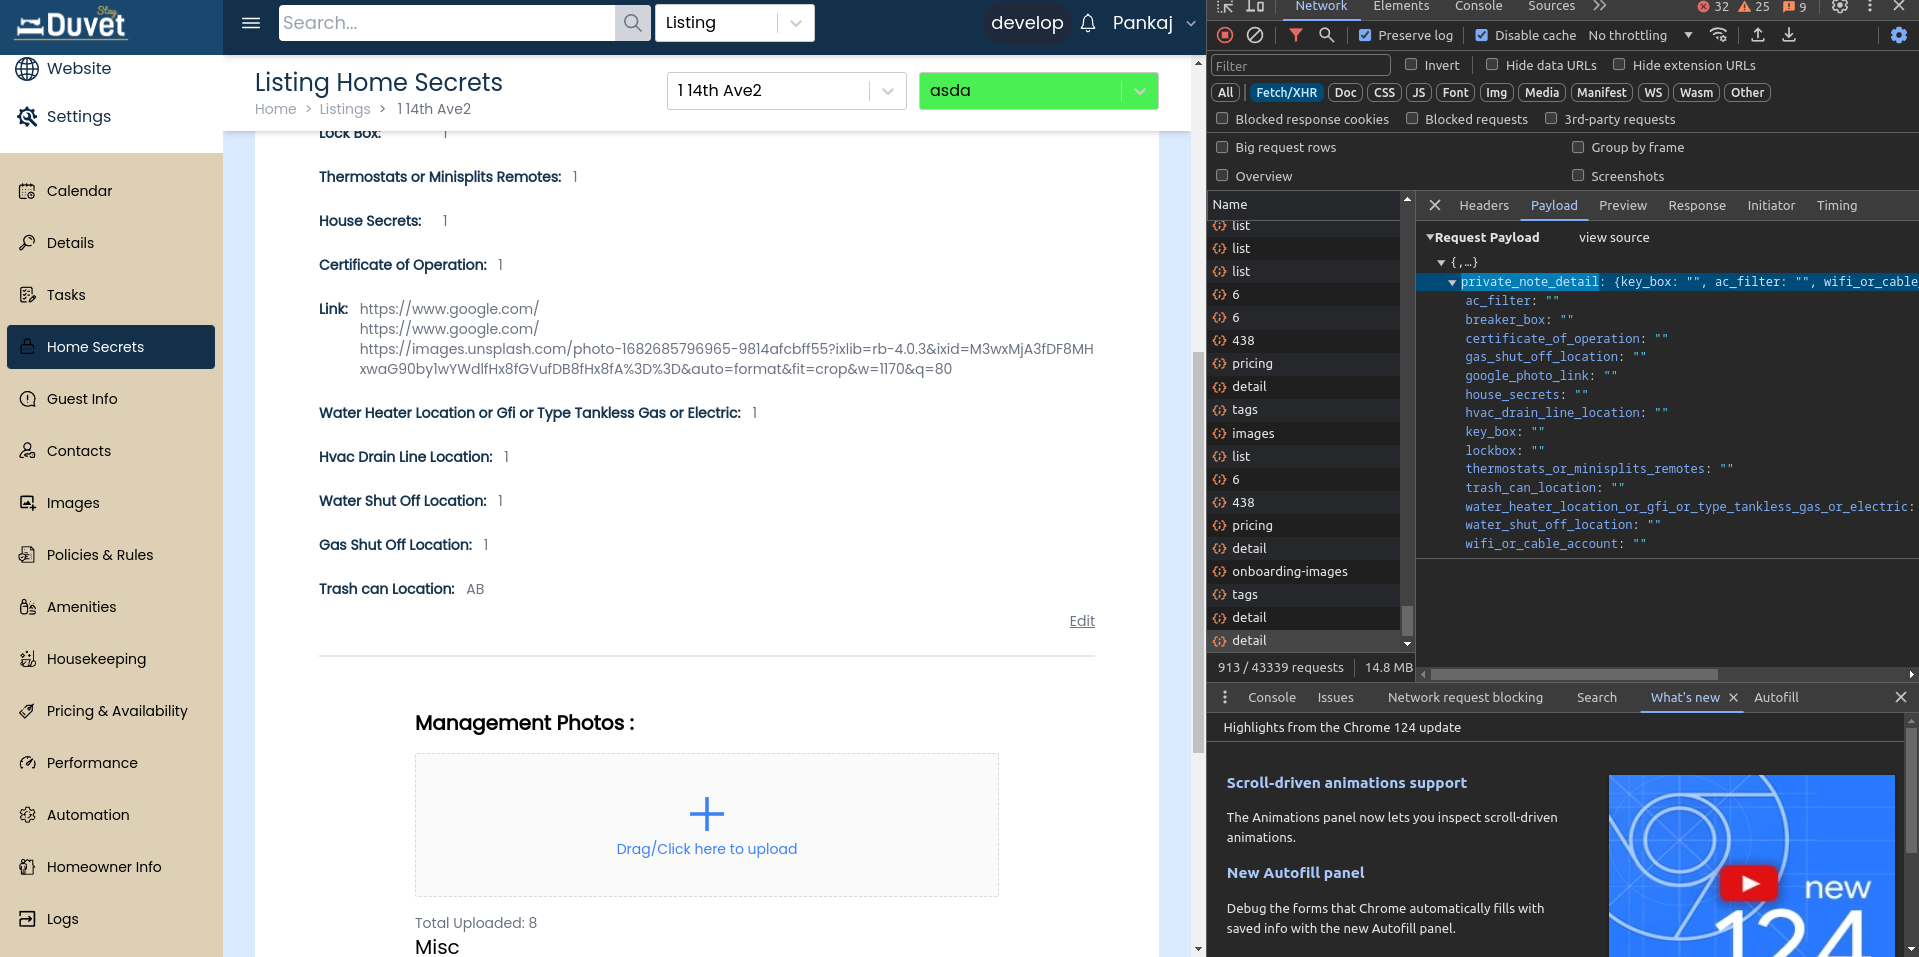Switch to the Response tab
1919x957 pixels.
click(1696, 205)
